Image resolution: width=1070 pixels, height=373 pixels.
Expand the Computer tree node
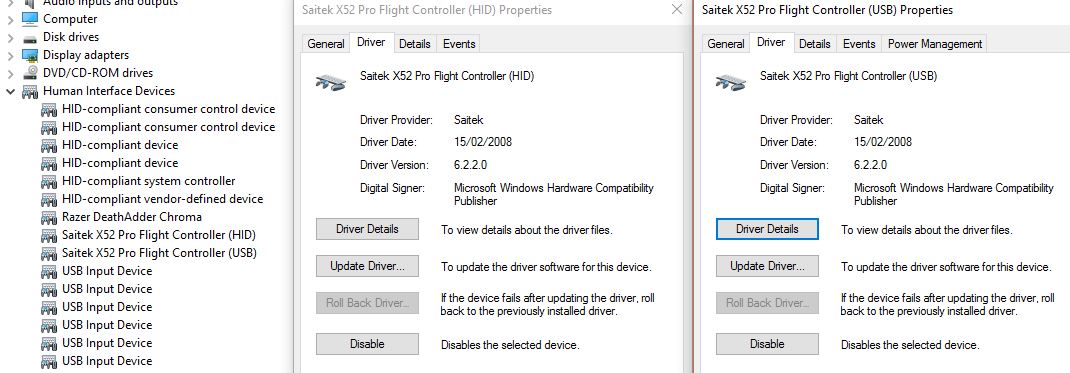pos(10,19)
